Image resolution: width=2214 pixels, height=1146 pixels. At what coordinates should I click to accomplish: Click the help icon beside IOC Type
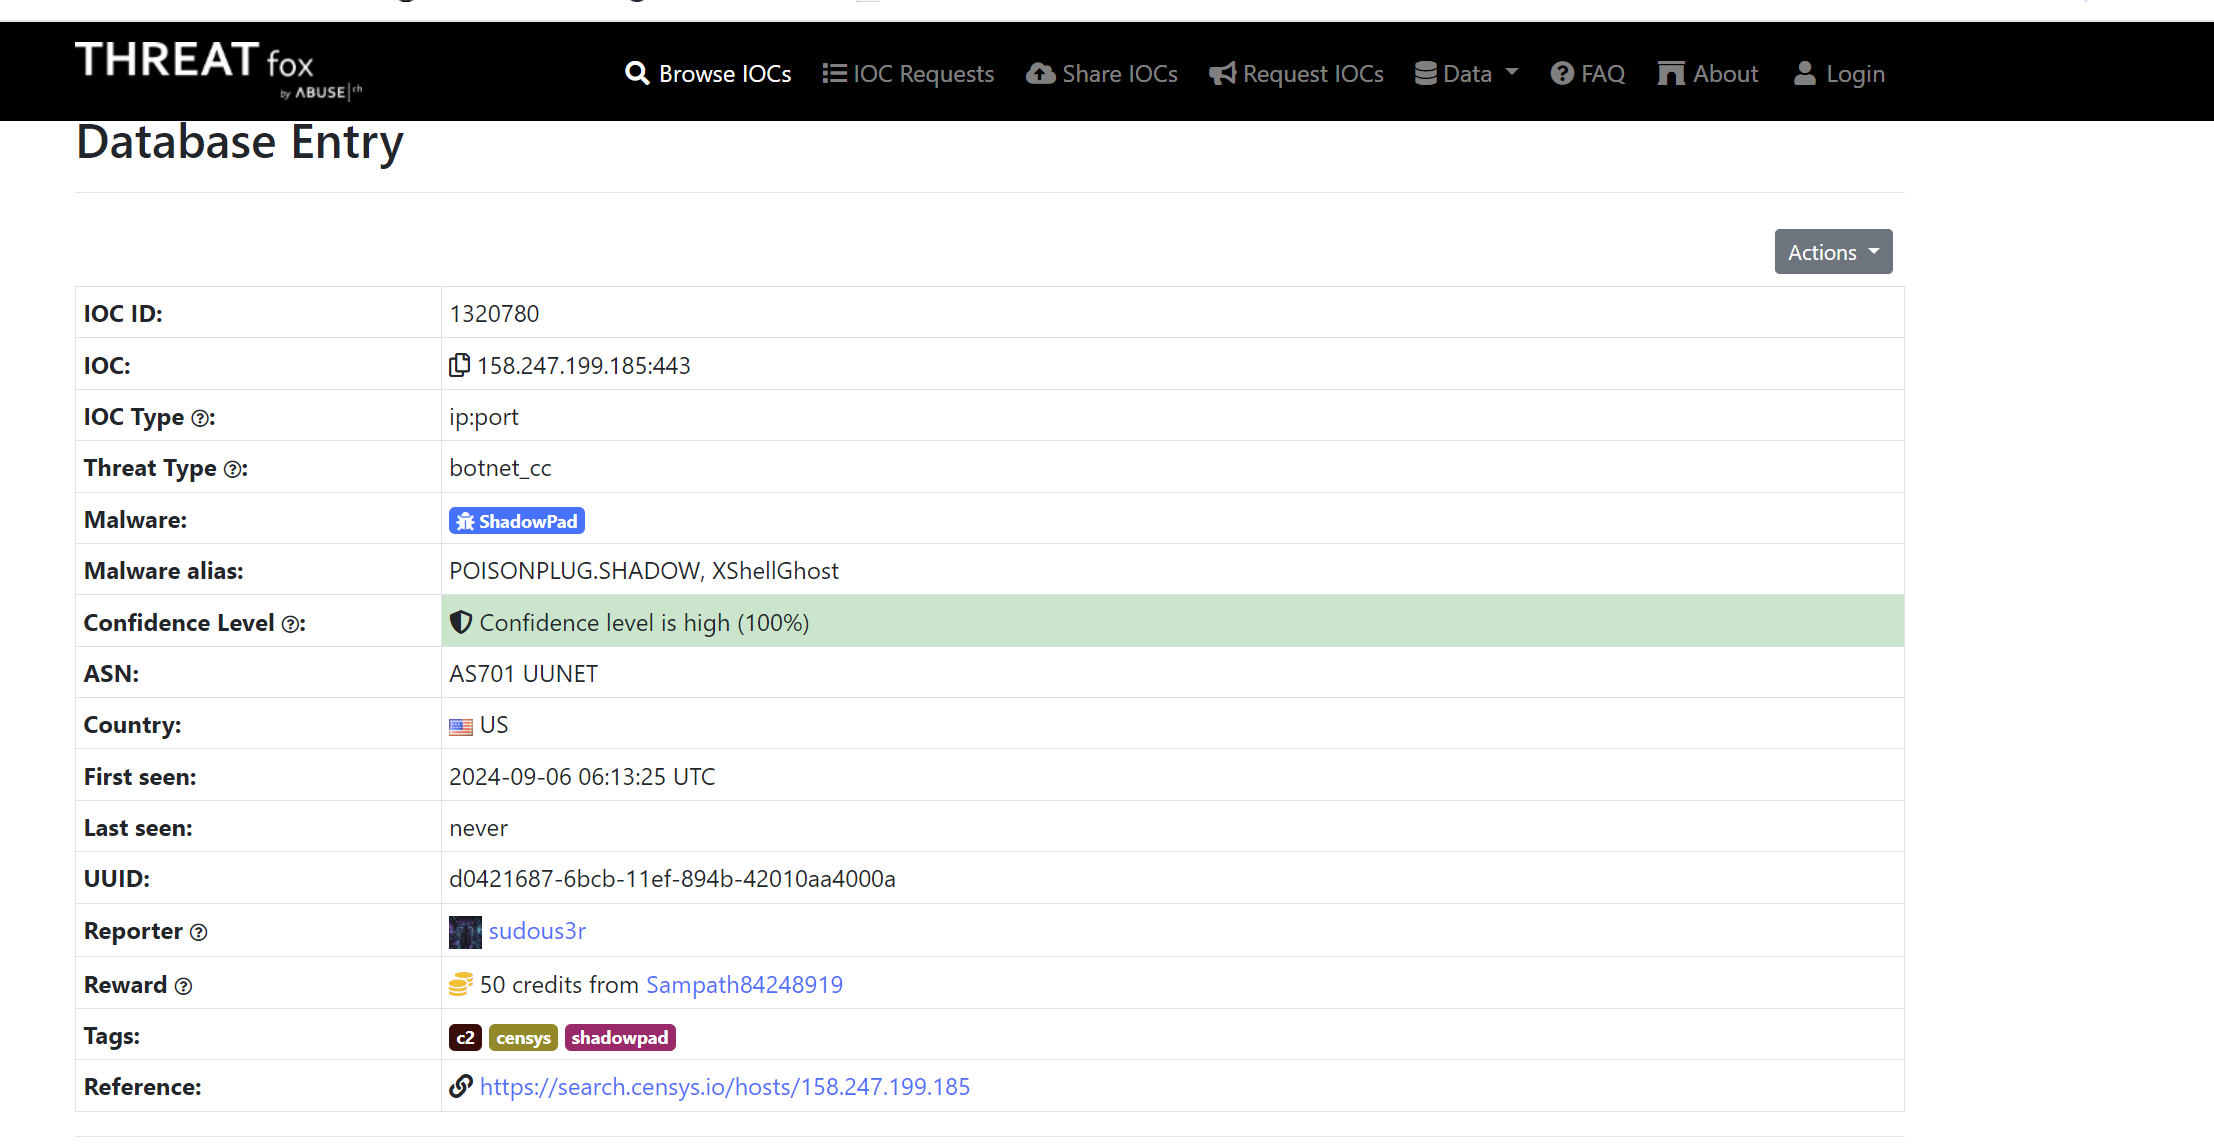(200, 418)
